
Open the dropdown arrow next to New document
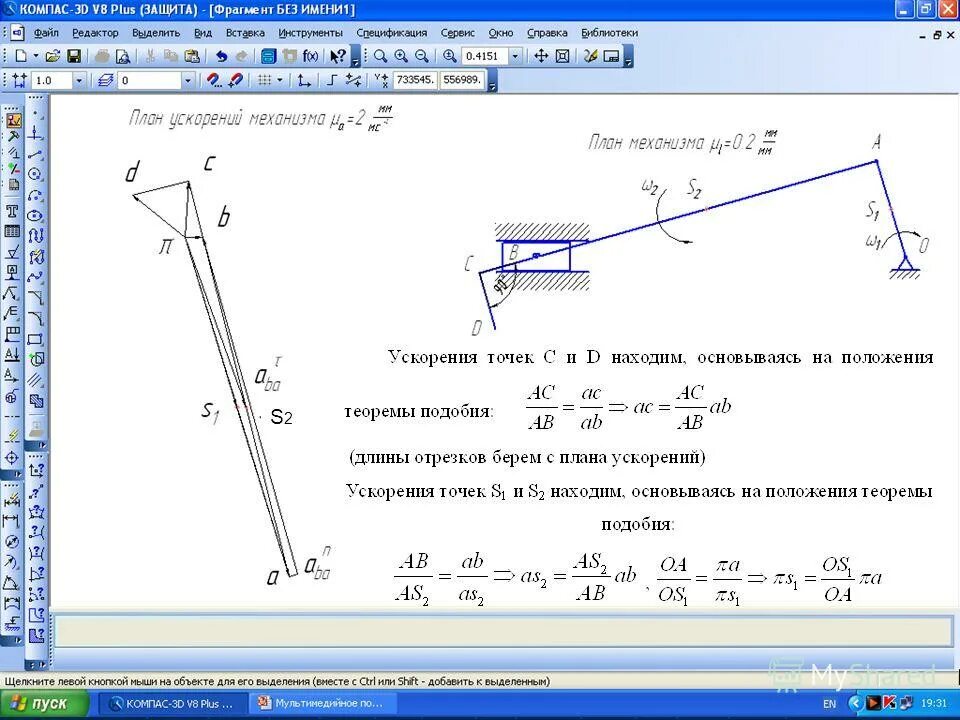[36, 56]
